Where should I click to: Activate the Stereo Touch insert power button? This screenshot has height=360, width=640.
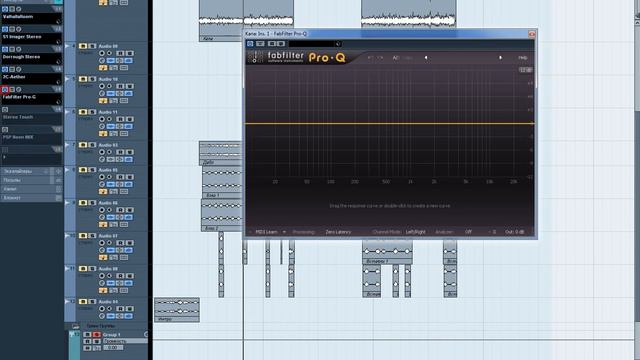(5, 109)
